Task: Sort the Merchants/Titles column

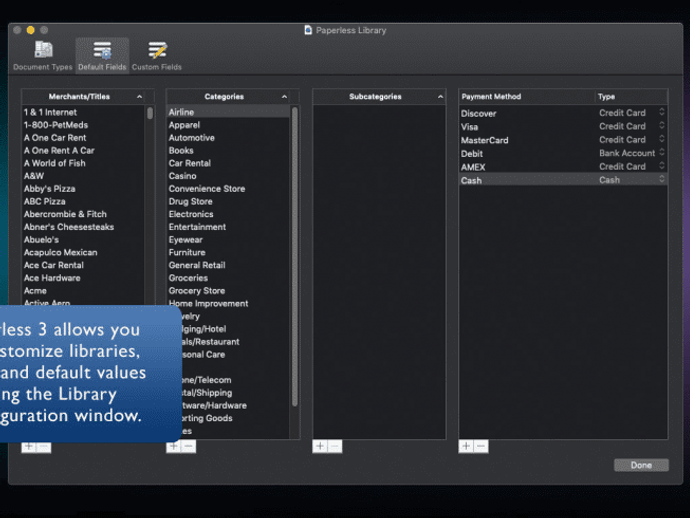Action: coord(84,96)
